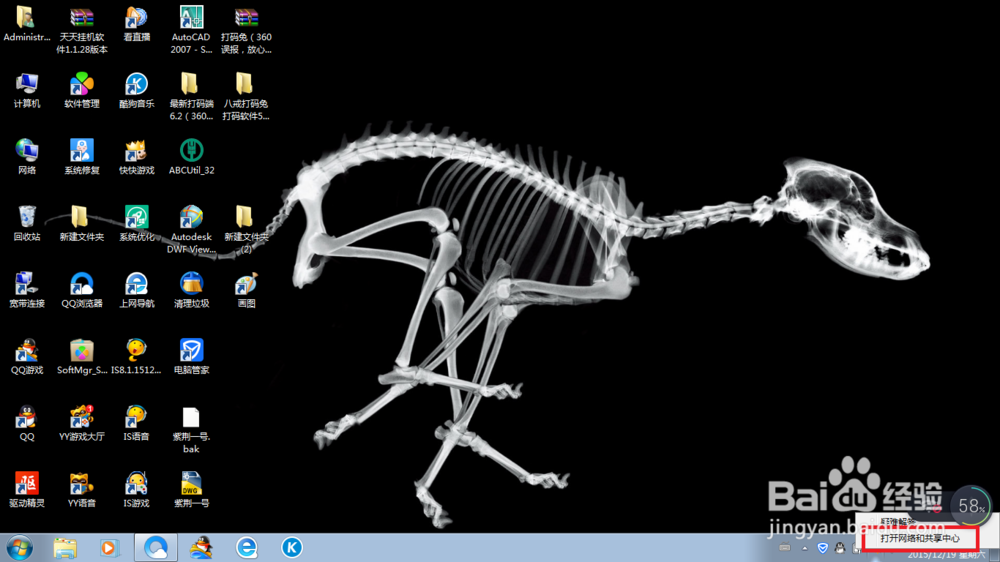Select 打开网络和共享中心 menu entry
Screen dimensions: 1000x562
pos(920,538)
